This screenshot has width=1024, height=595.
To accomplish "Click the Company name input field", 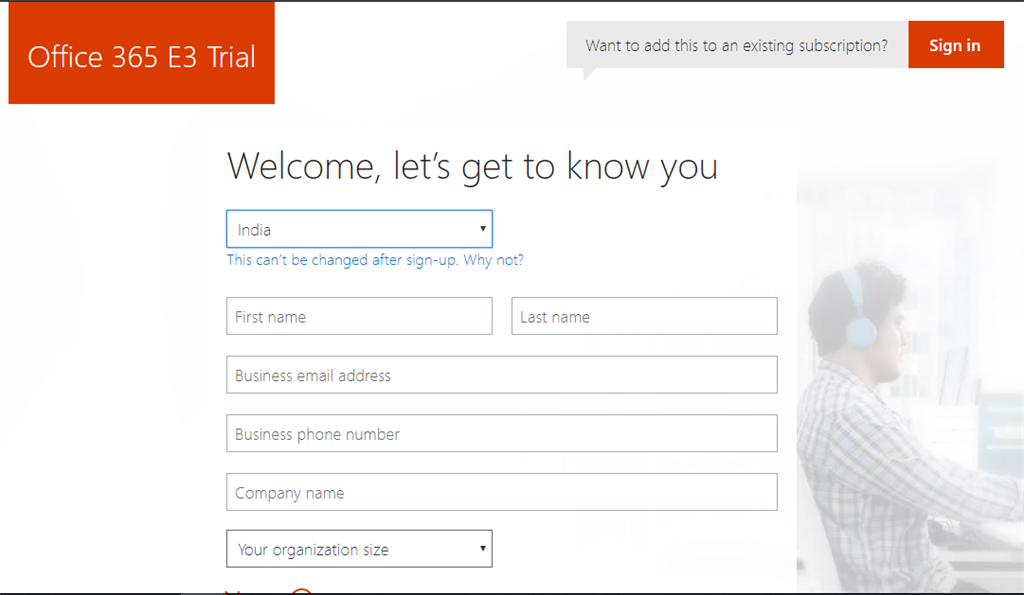I will point(501,492).
